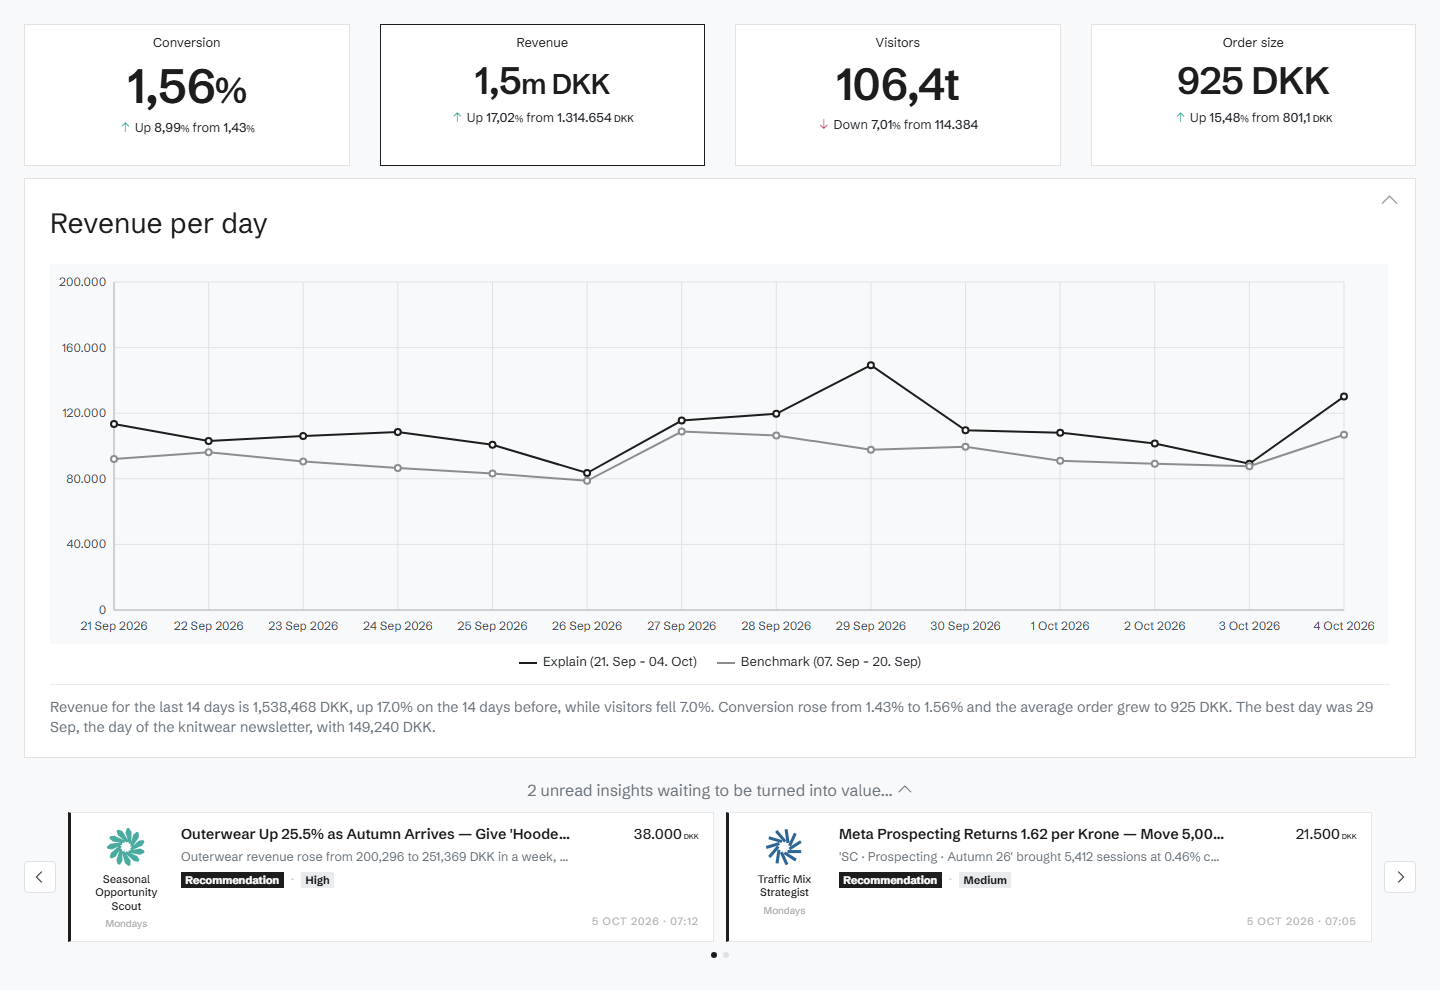Select the second carousel page dot
This screenshot has height=990, width=1440.
(726, 955)
